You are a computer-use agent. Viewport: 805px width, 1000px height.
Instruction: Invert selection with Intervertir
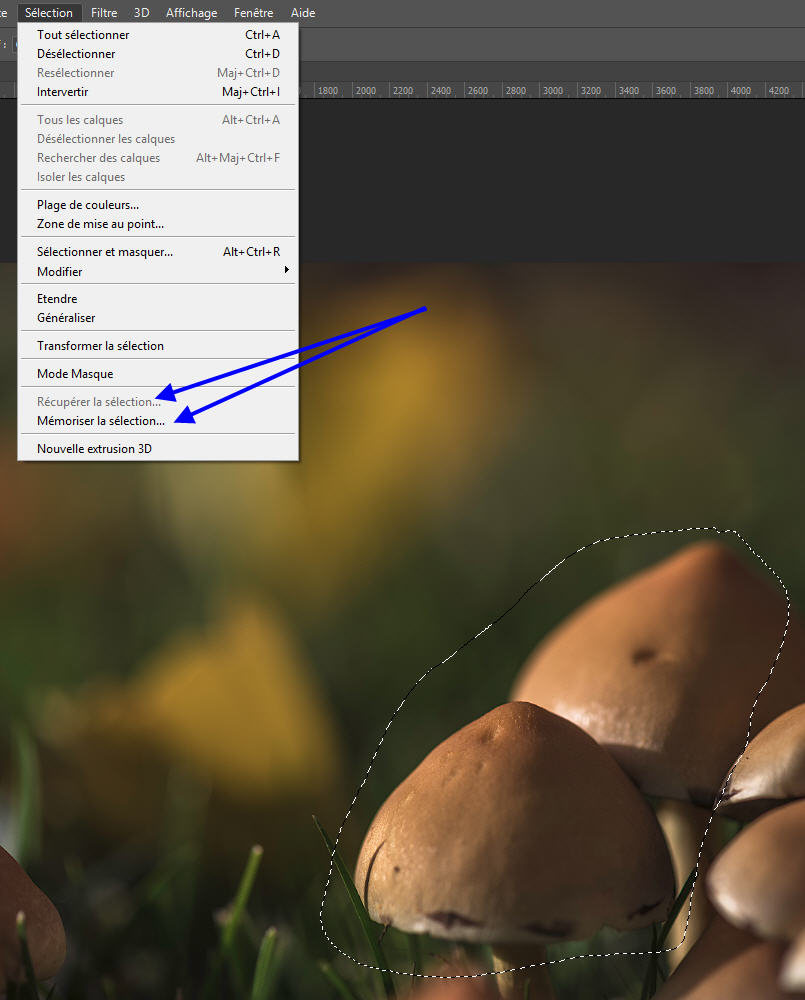63,92
